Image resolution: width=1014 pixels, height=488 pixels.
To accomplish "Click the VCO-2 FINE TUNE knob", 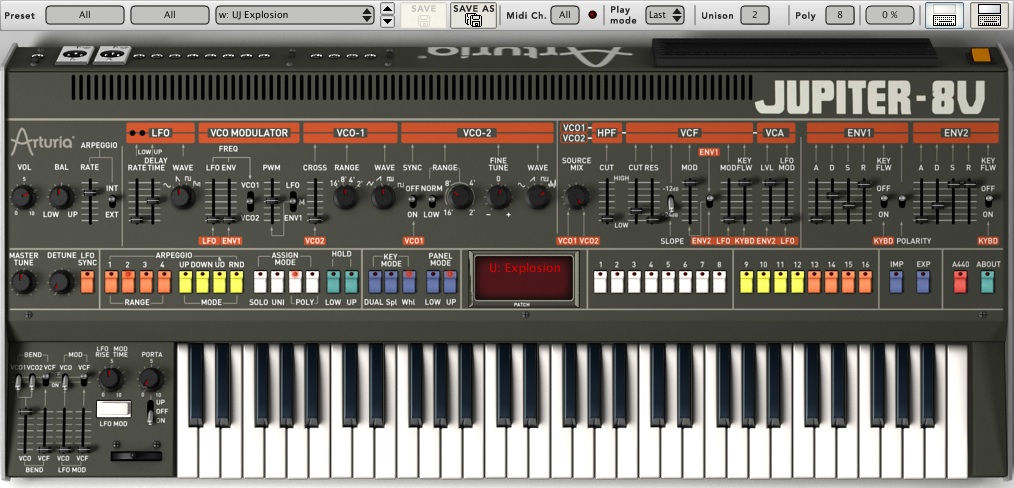I will tap(499, 196).
